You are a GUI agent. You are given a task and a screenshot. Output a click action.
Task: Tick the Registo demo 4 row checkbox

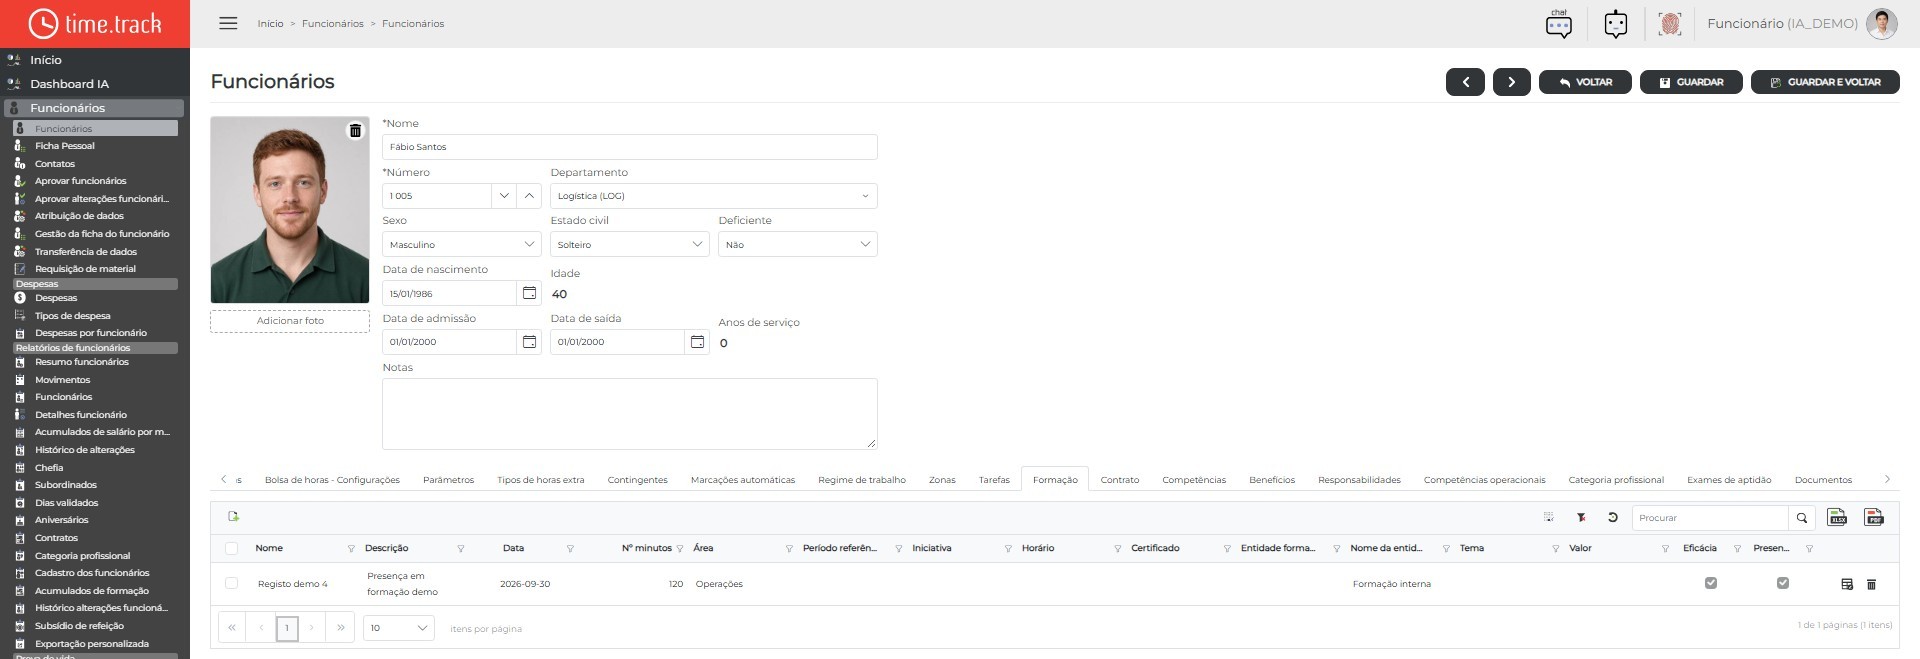(232, 583)
